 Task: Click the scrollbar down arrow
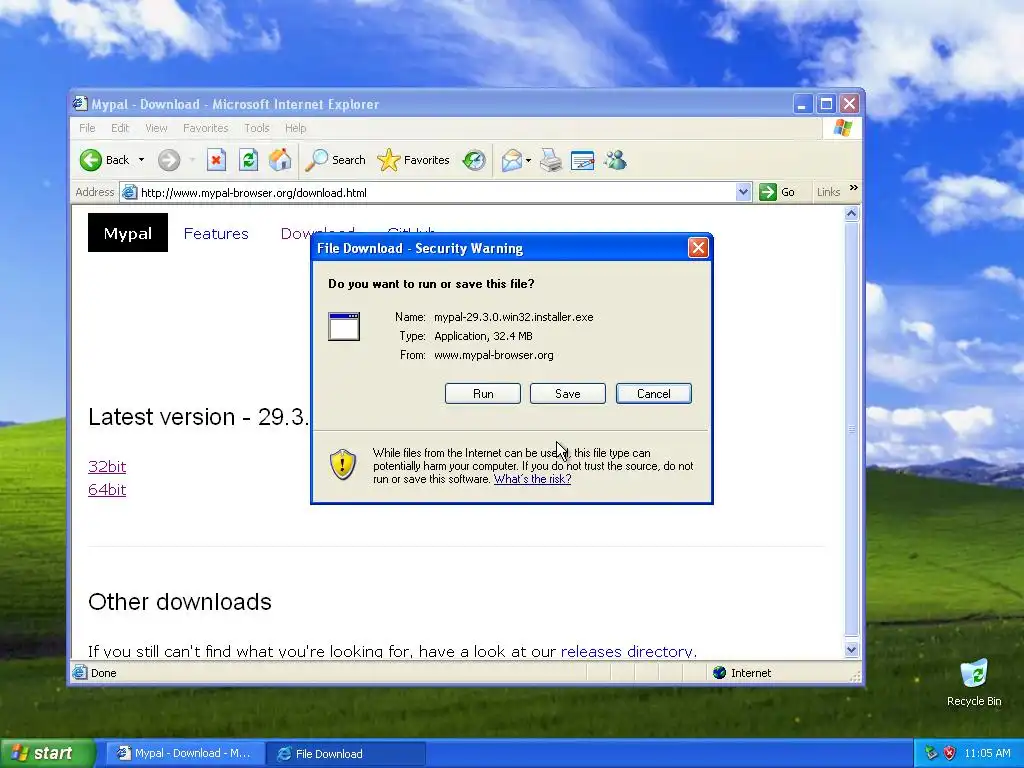[x=851, y=650]
